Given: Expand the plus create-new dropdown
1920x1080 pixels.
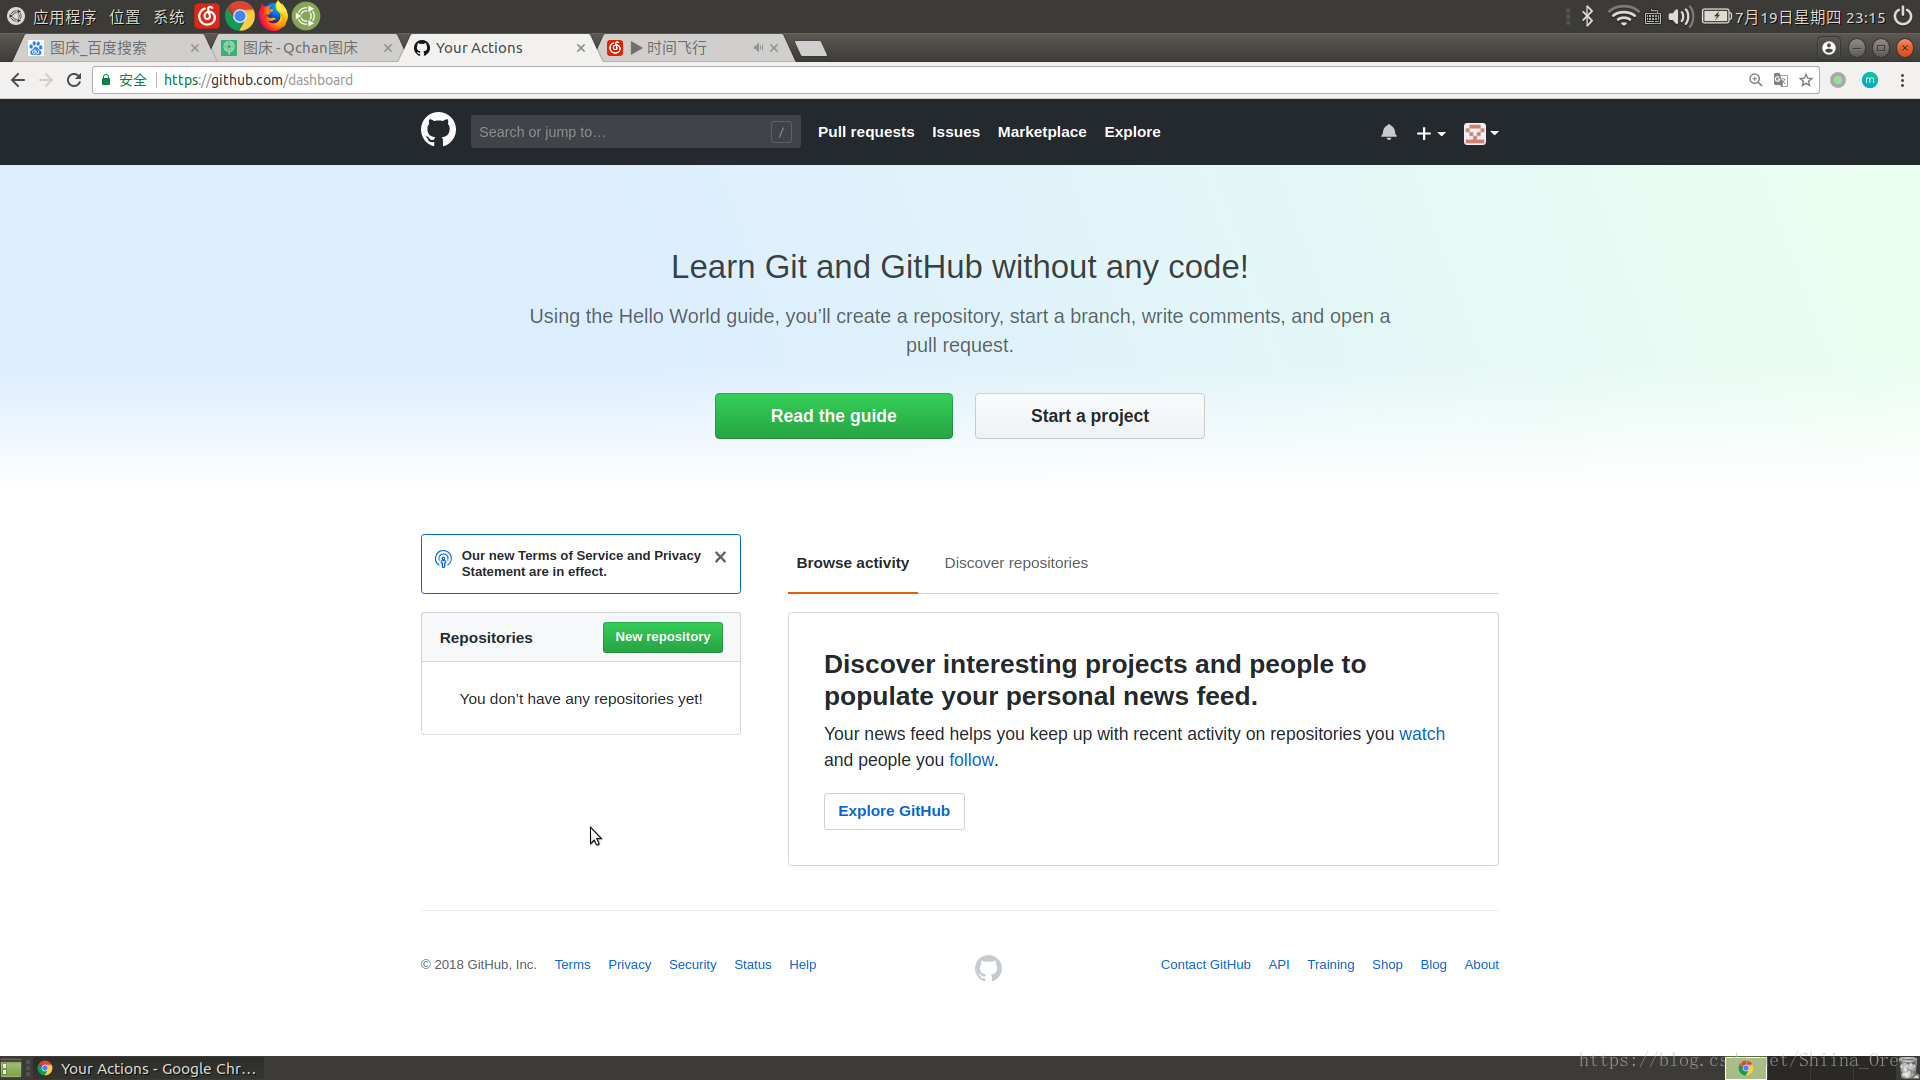Looking at the screenshot, I should pyautogui.click(x=1431, y=133).
